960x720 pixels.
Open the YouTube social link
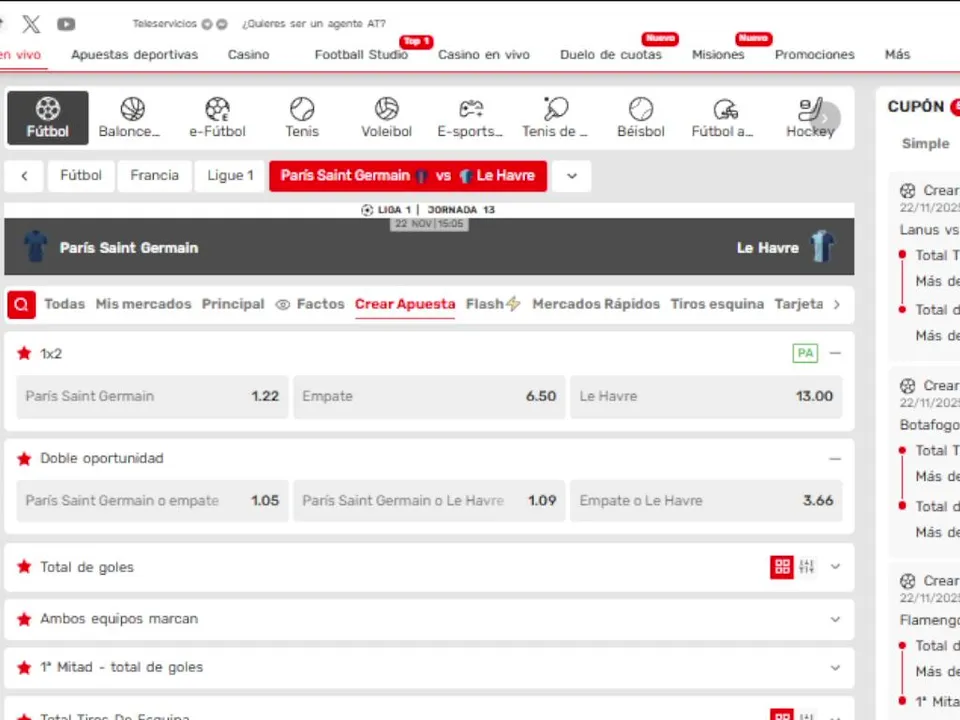point(66,24)
